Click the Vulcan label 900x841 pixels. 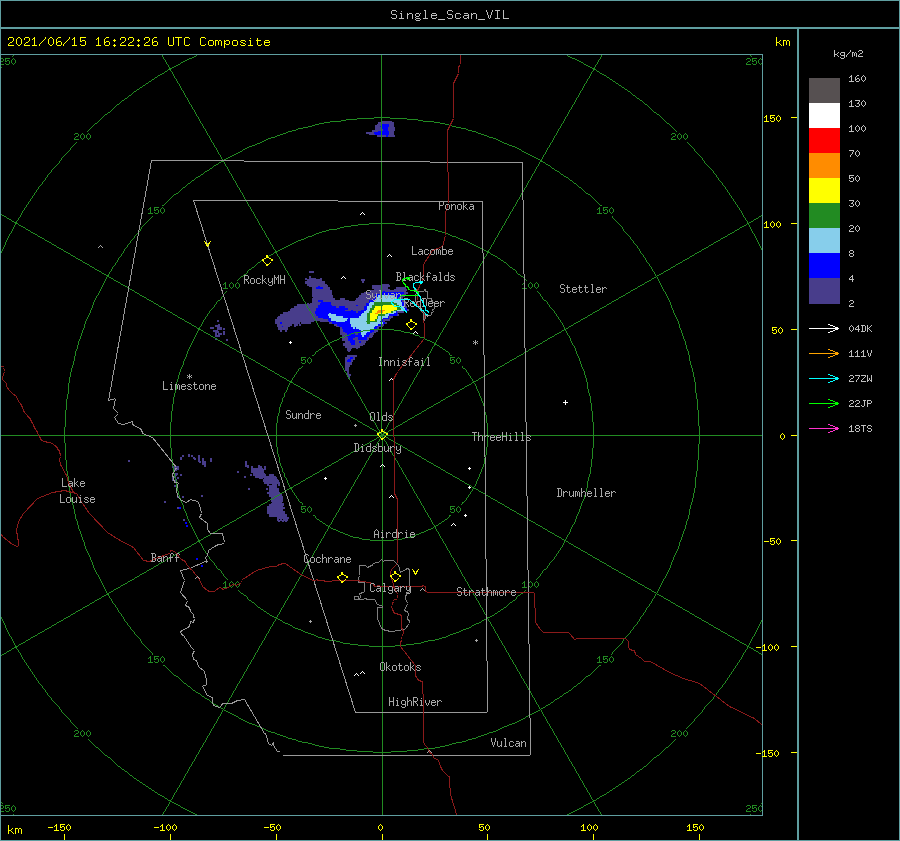coord(508,743)
